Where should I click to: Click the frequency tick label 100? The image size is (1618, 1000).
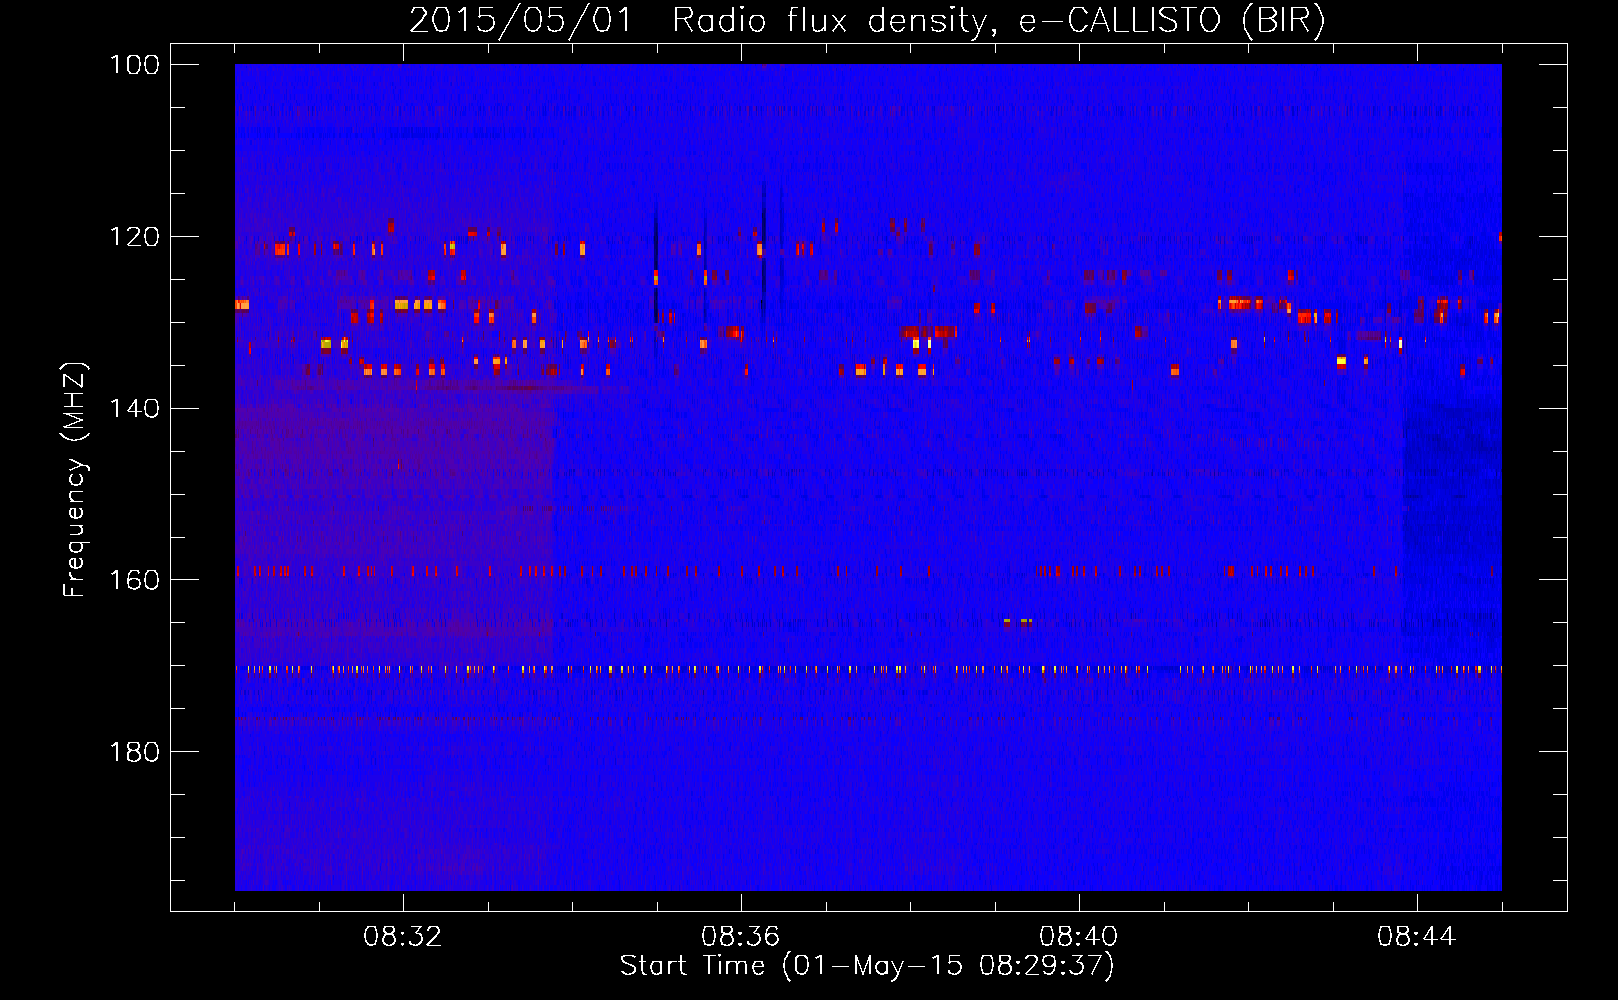(135, 65)
